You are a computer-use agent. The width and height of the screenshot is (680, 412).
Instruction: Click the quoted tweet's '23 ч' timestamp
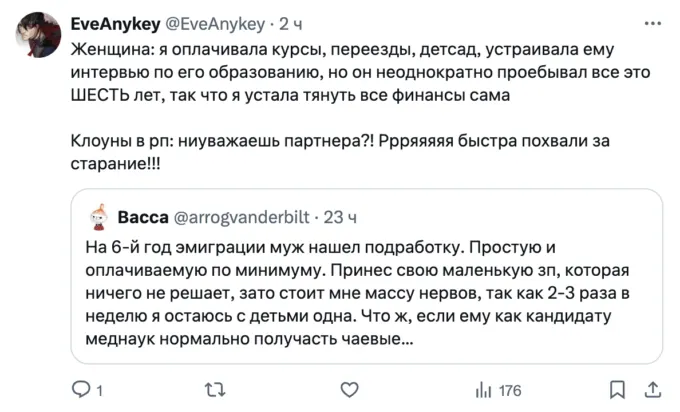[344, 216]
